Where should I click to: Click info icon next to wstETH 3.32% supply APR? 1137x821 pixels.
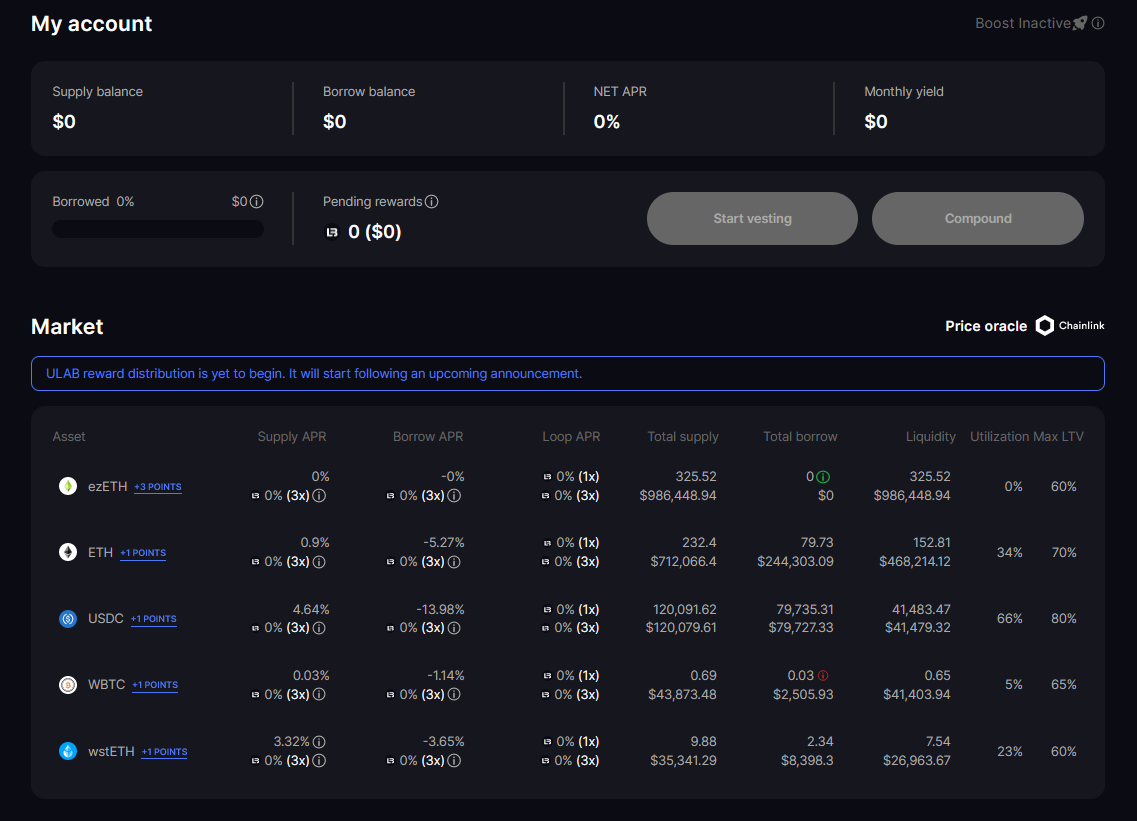click(319, 742)
